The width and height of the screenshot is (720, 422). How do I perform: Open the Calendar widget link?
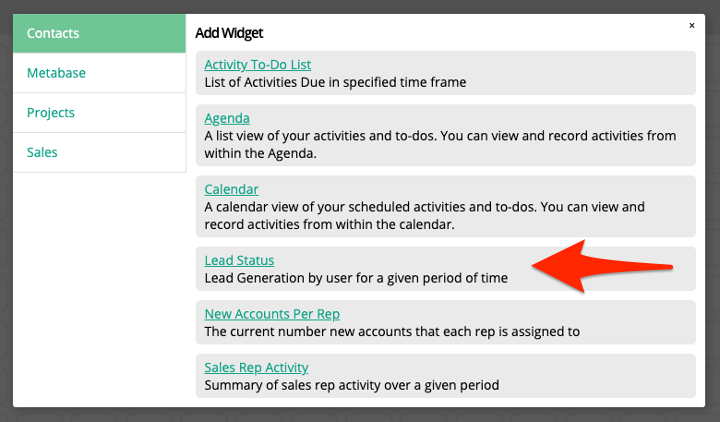(x=231, y=189)
